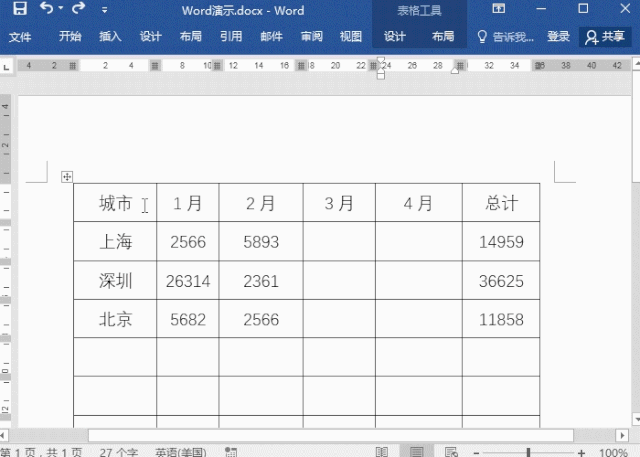The width and height of the screenshot is (640, 457).
Task: Click the 共享 share button
Action: point(605,37)
